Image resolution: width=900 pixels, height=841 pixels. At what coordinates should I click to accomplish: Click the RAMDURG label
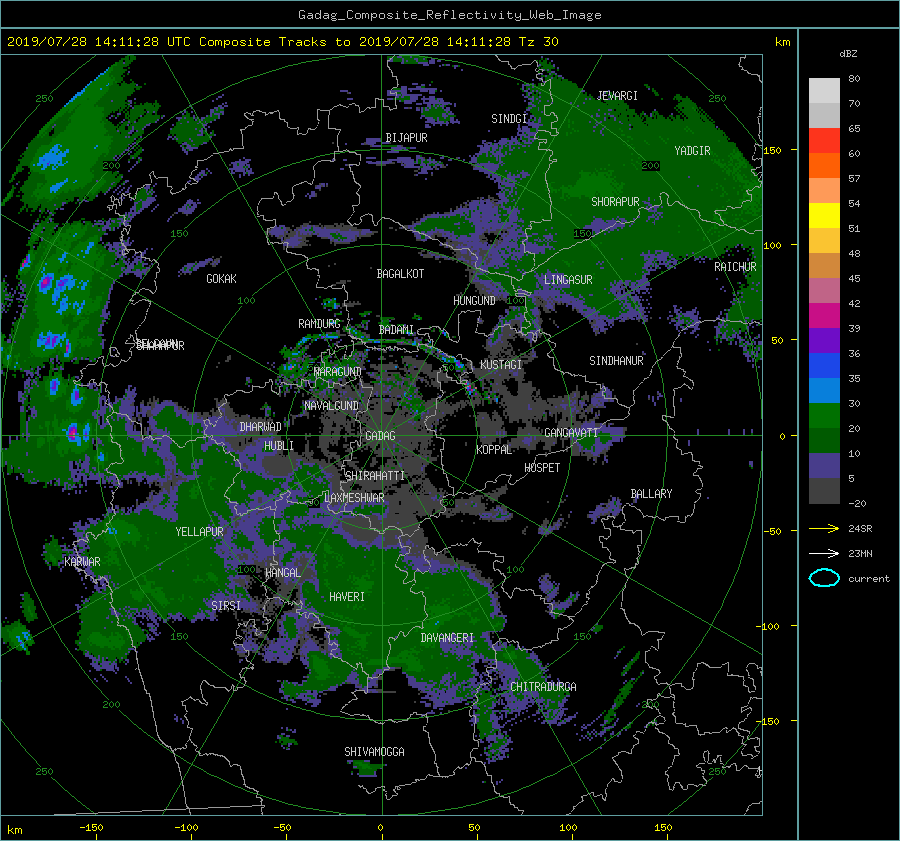click(x=319, y=324)
